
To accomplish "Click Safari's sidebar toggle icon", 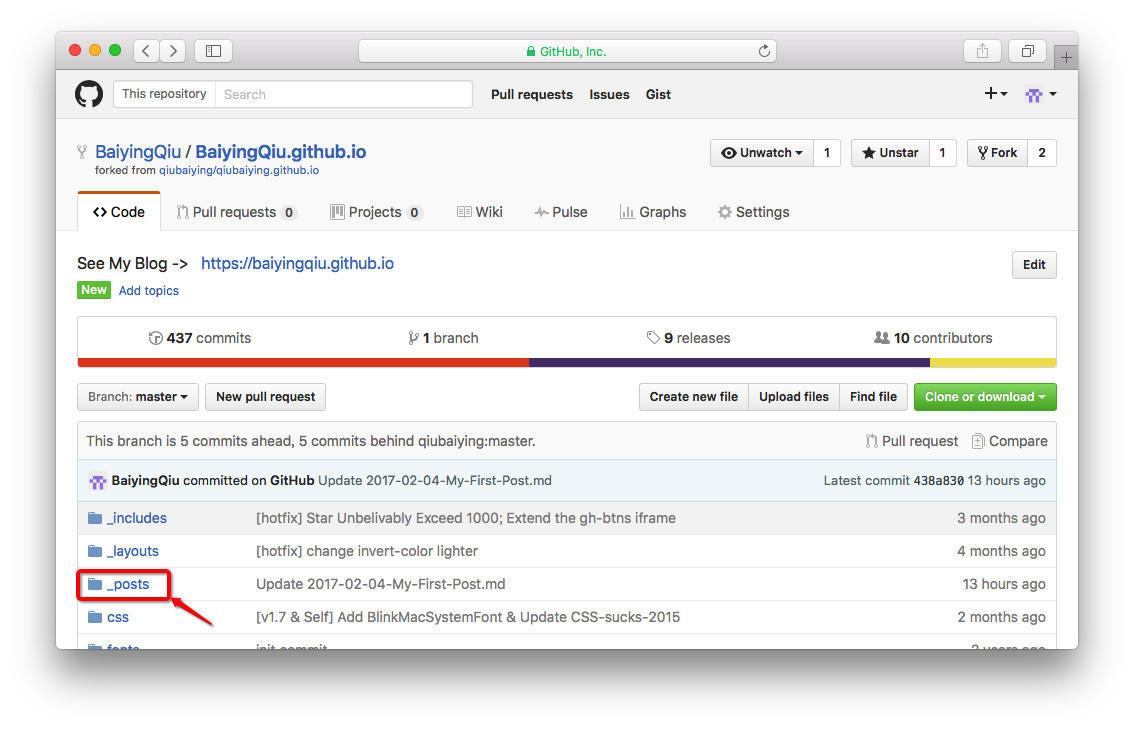I will click(213, 51).
